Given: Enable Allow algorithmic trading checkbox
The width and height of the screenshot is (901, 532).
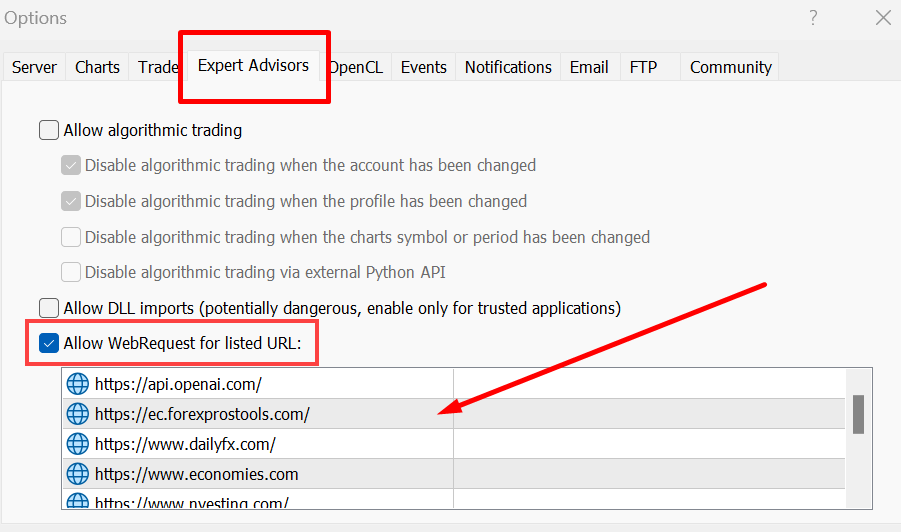Looking at the screenshot, I should click(x=49, y=130).
